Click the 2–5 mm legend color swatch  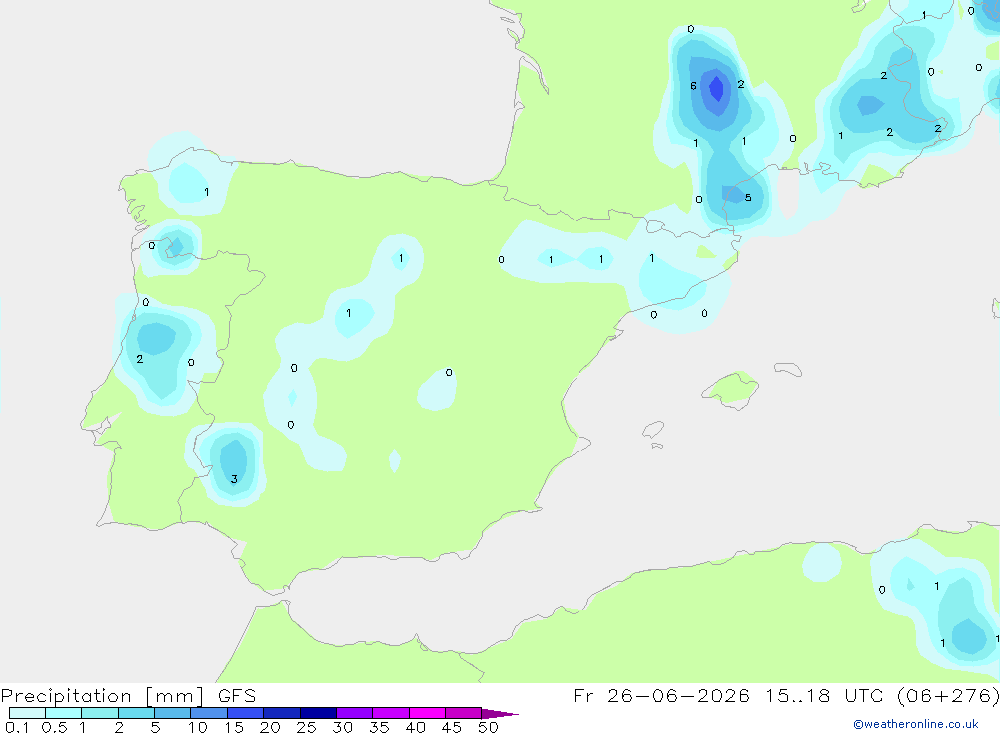[136, 713]
